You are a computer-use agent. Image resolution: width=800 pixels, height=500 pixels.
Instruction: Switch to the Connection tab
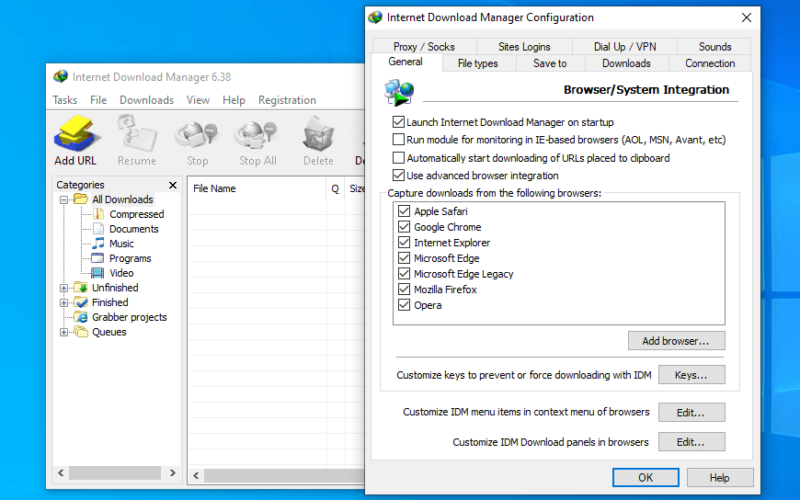click(x=710, y=63)
